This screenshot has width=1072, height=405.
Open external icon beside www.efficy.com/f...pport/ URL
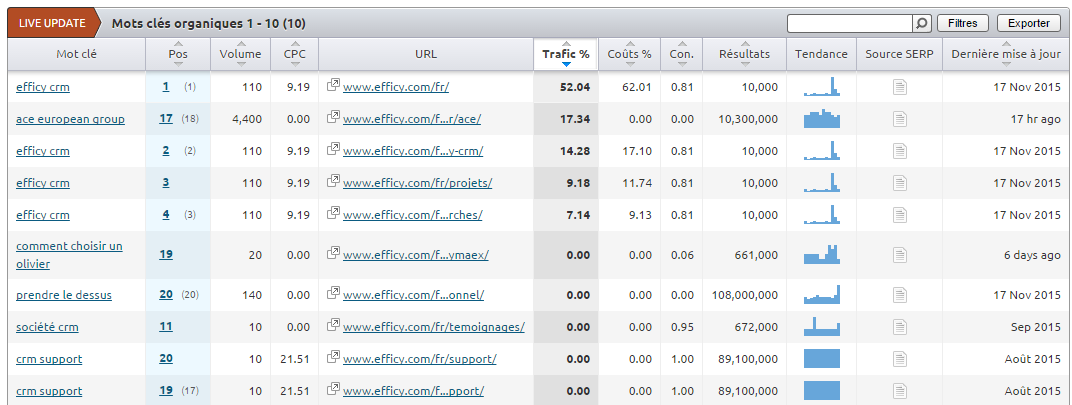tap(334, 389)
